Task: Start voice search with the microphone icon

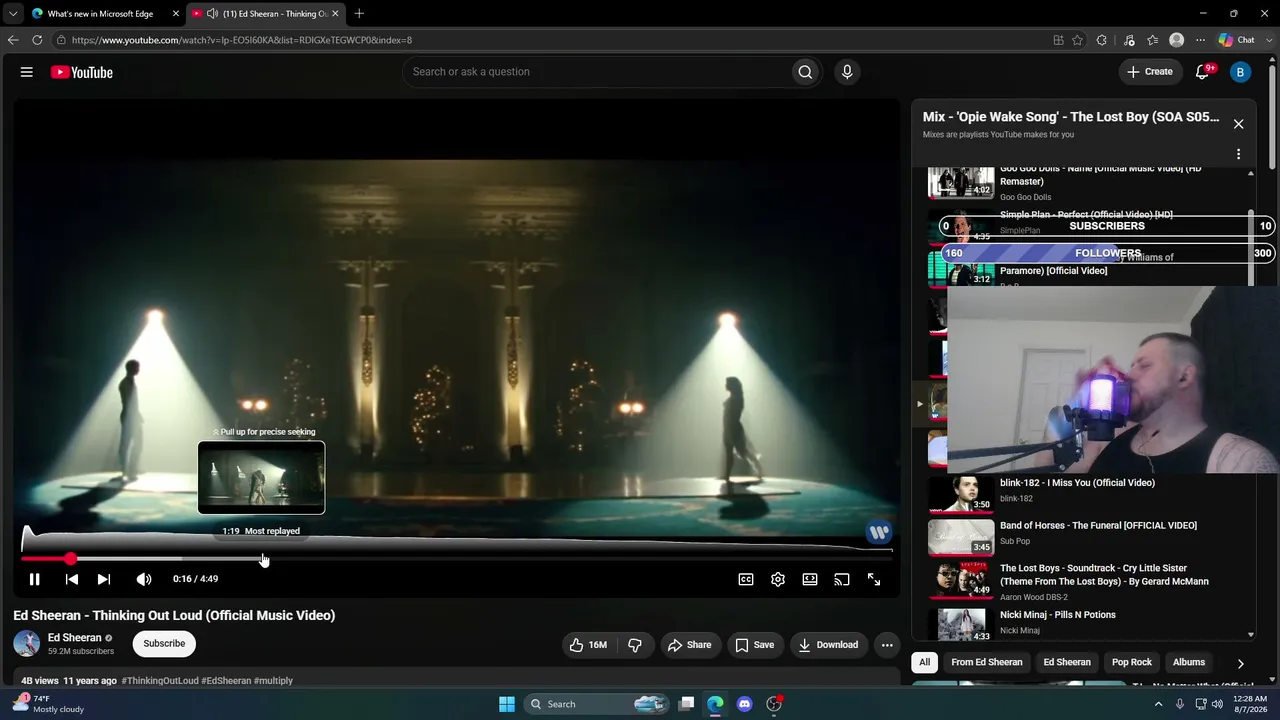Action: [x=847, y=72]
